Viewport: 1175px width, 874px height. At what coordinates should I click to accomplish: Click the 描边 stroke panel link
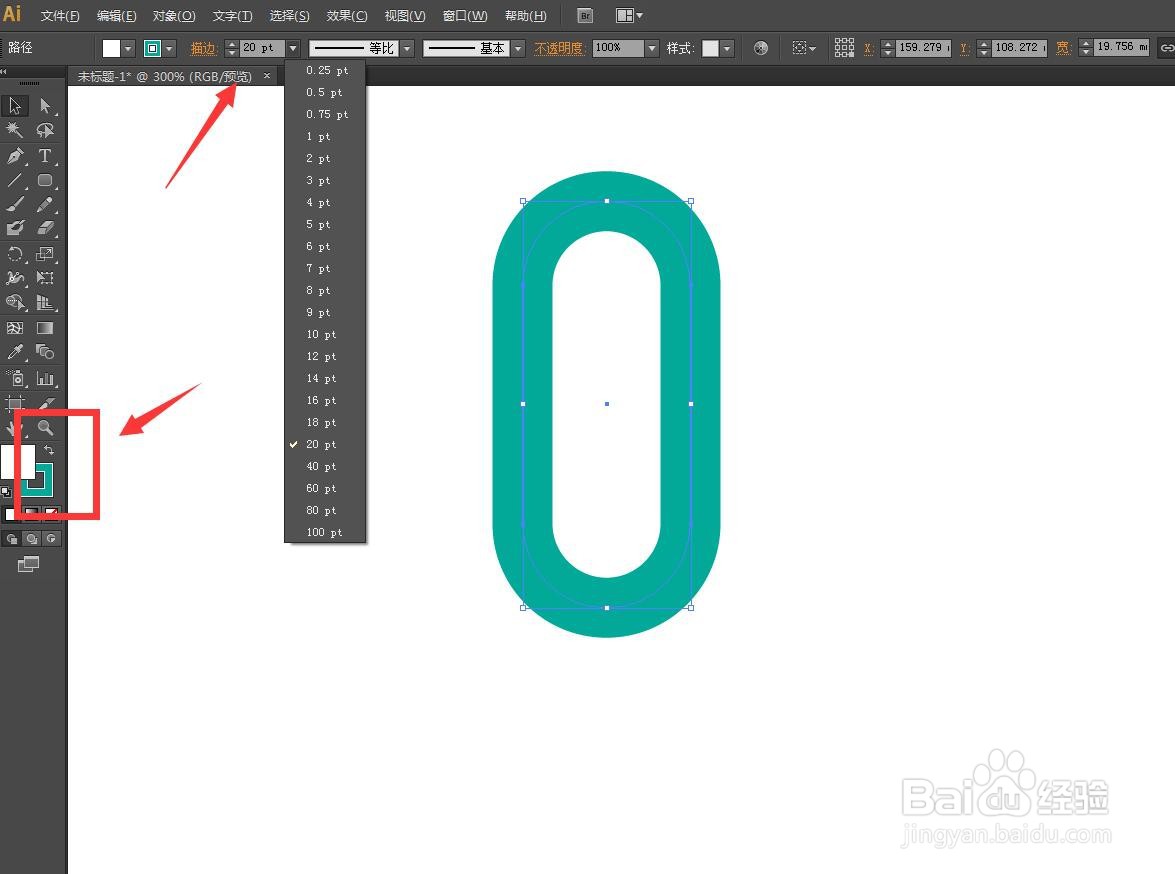(x=203, y=49)
